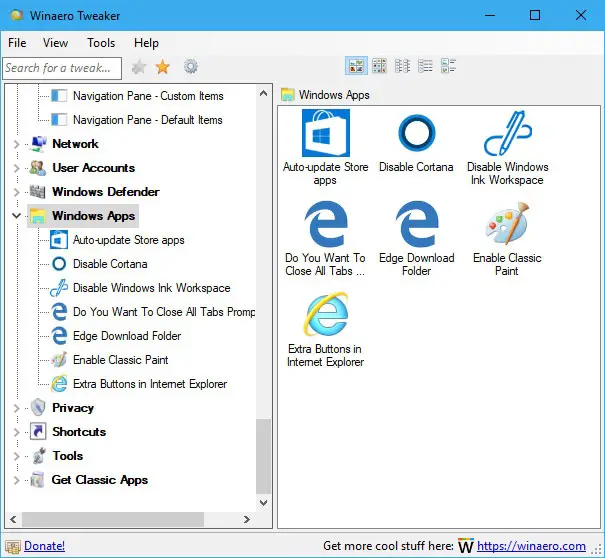The image size is (605, 558).
Task: Switch to details view mode
Action: [448, 66]
